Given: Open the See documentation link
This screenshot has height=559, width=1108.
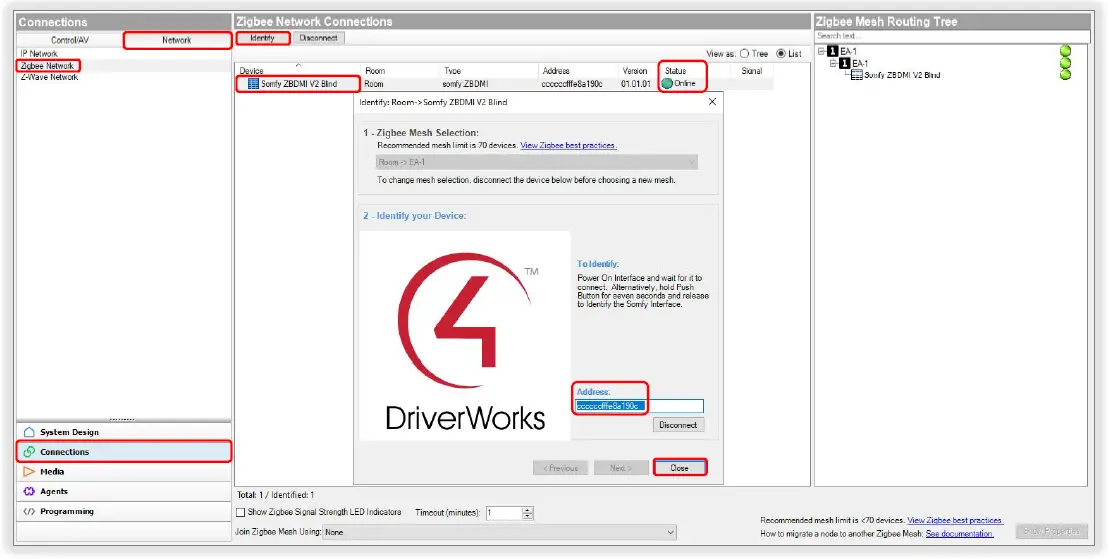Looking at the screenshot, I should coord(960,534).
